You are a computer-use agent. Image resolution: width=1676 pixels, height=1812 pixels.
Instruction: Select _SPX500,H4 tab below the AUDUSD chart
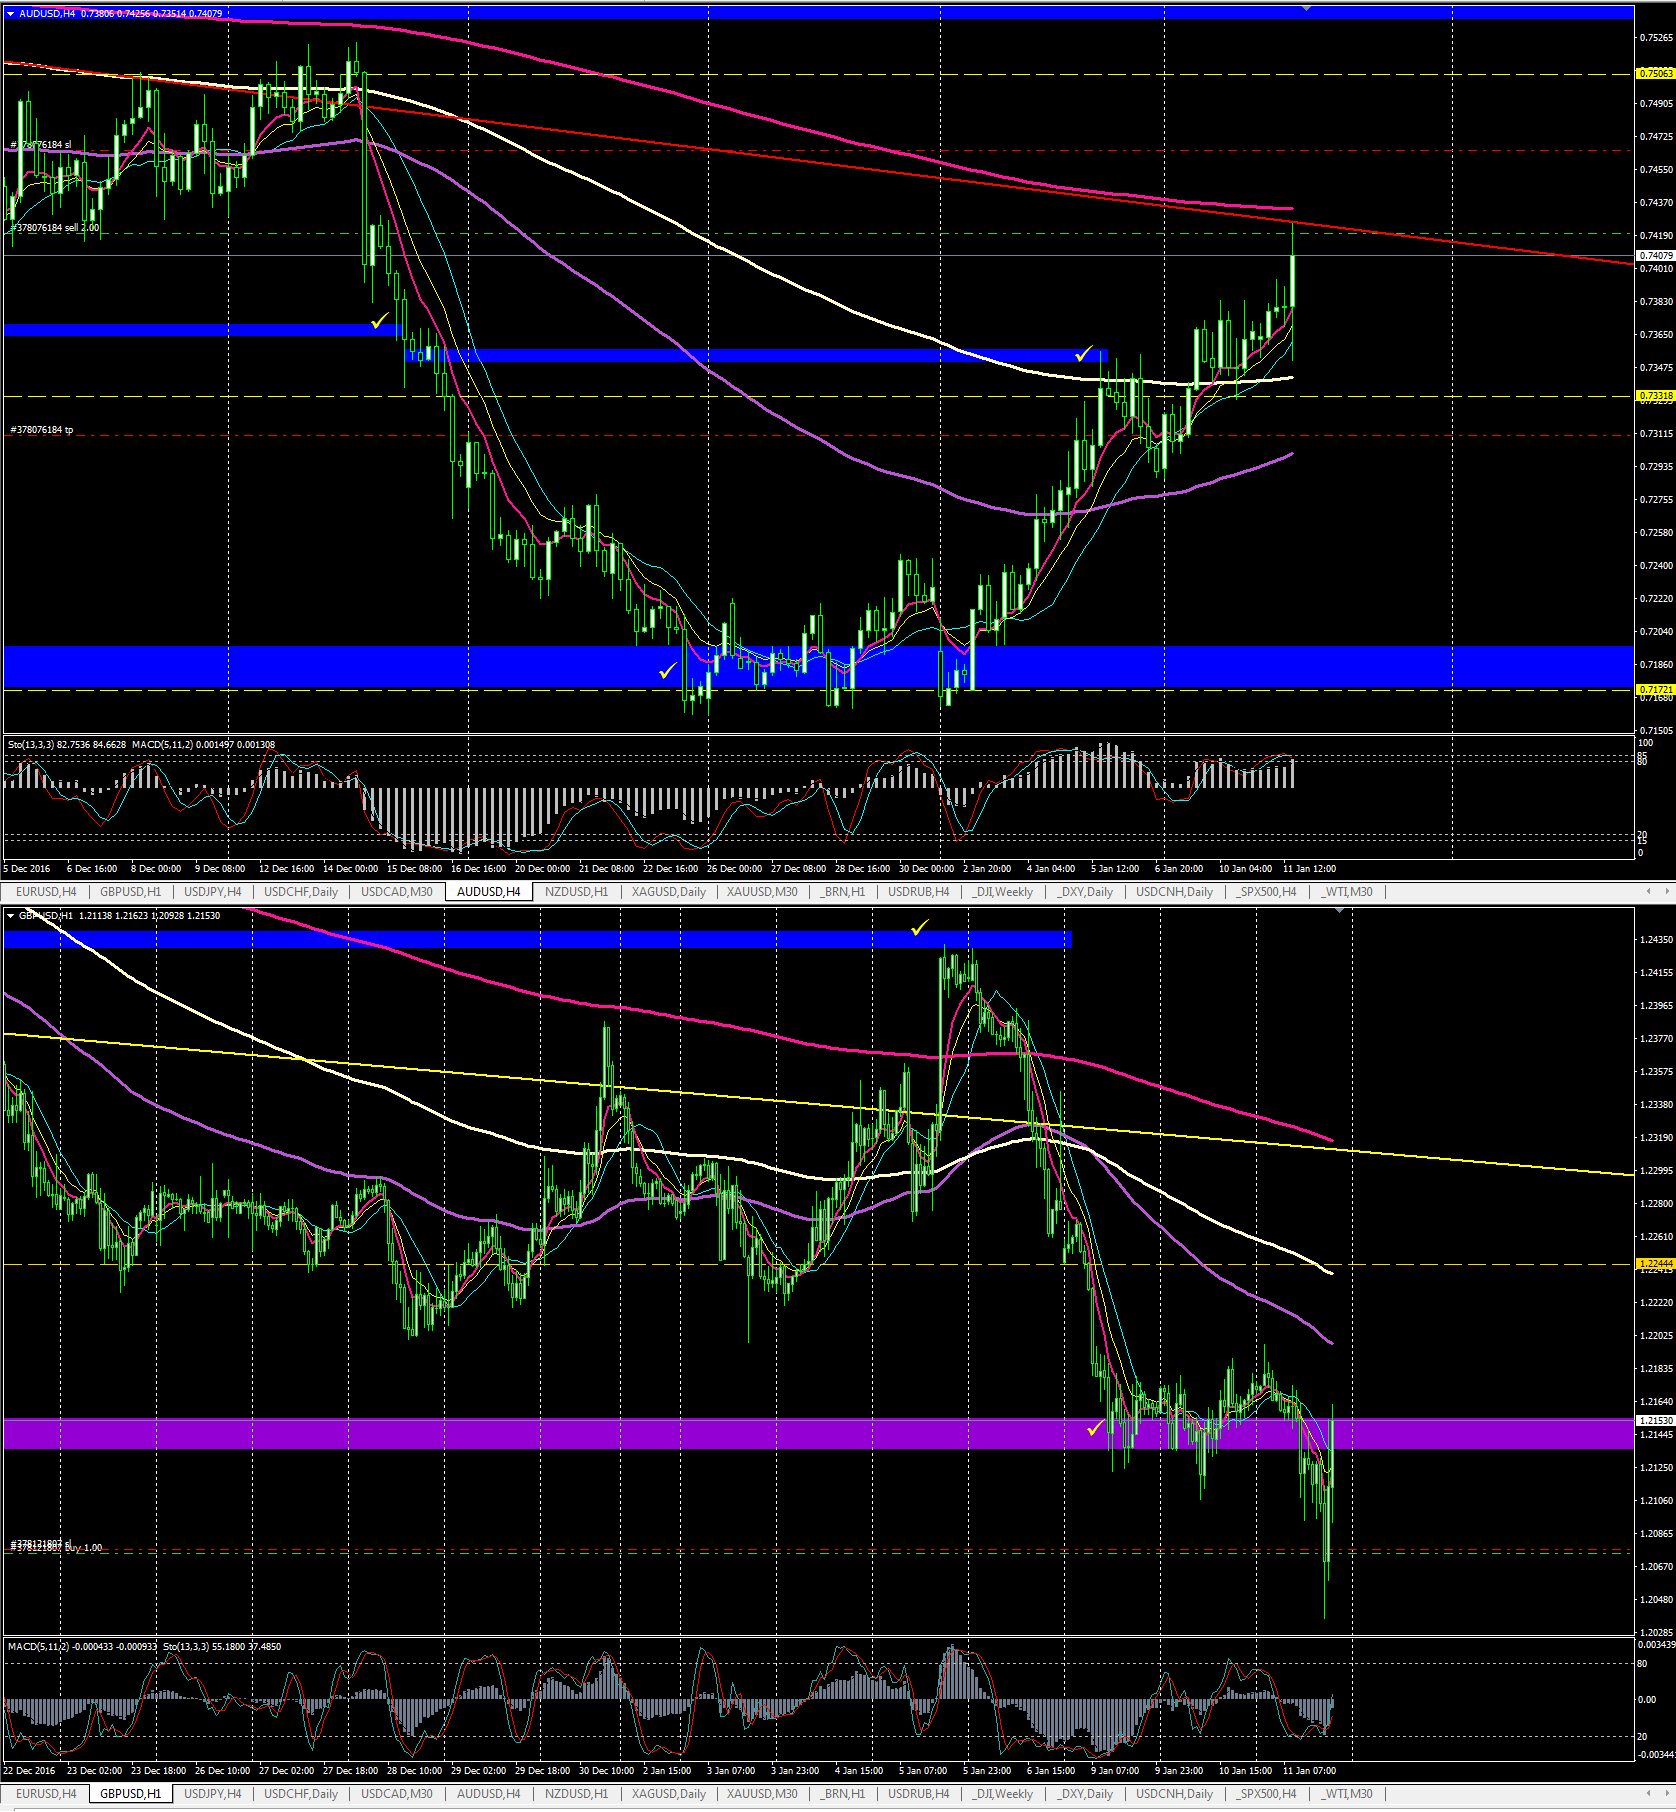click(1266, 892)
